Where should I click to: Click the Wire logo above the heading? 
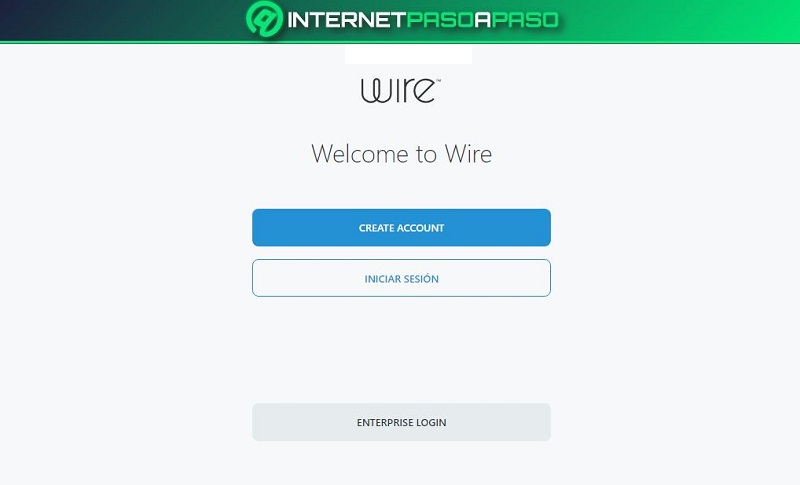(x=400, y=91)
